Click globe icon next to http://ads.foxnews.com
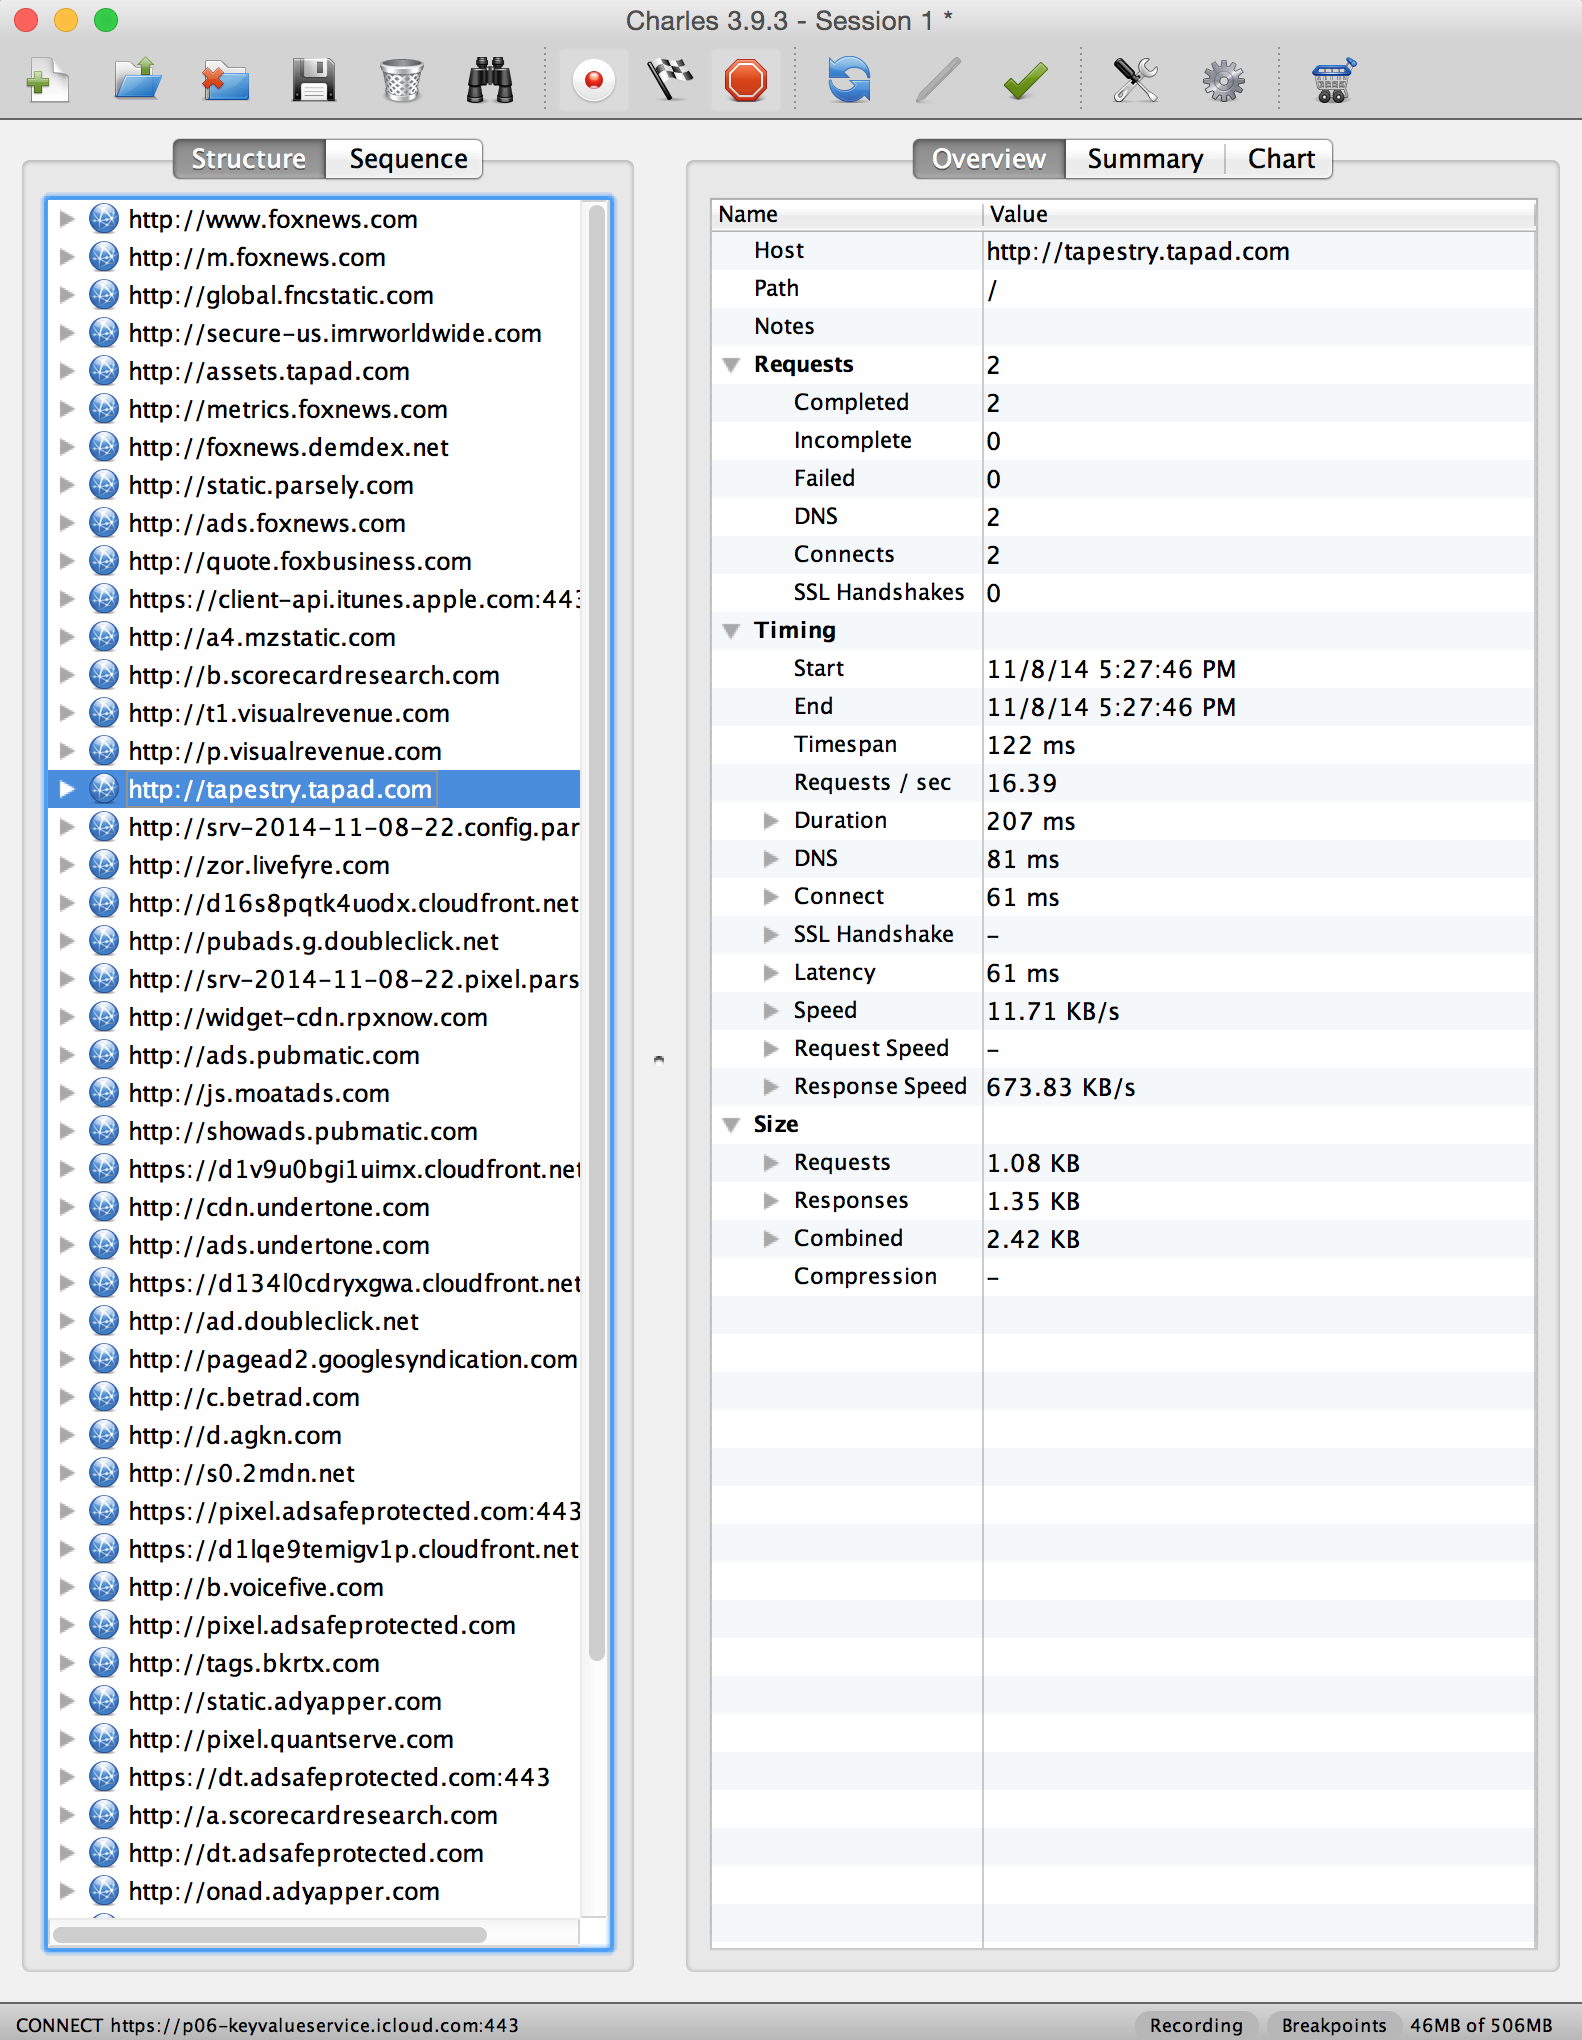The image size is (1582, 2040). (x=104, y=523)
